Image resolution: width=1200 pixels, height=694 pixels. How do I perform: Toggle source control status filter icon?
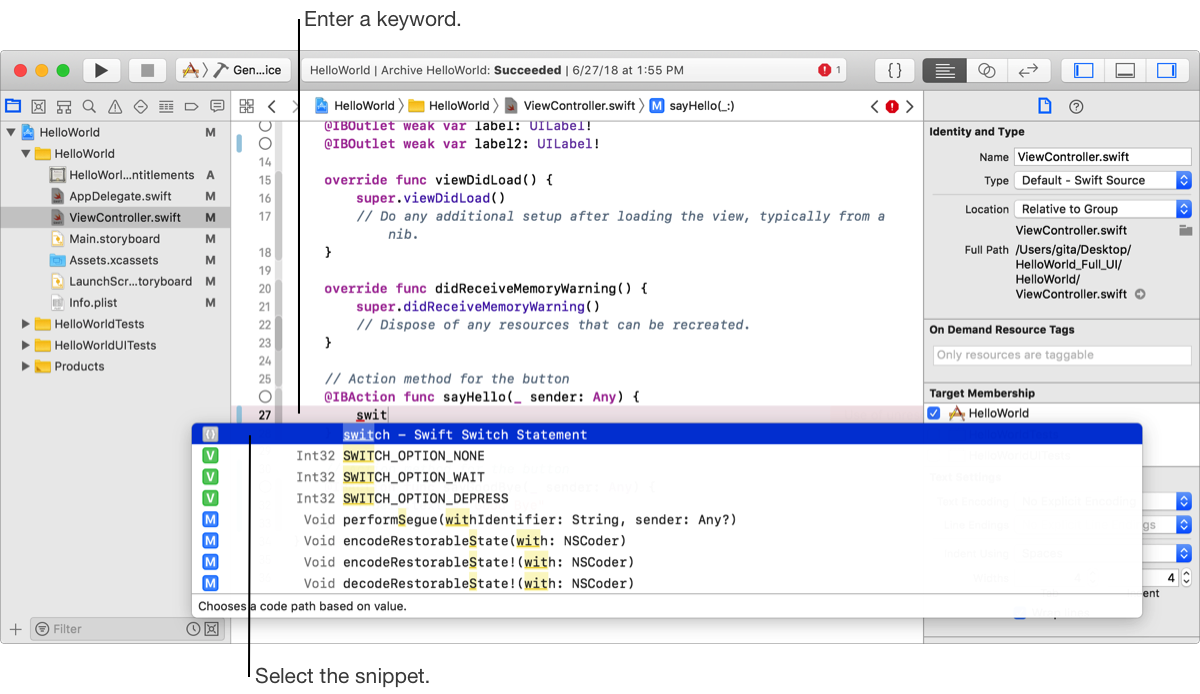tap(211, 629)
